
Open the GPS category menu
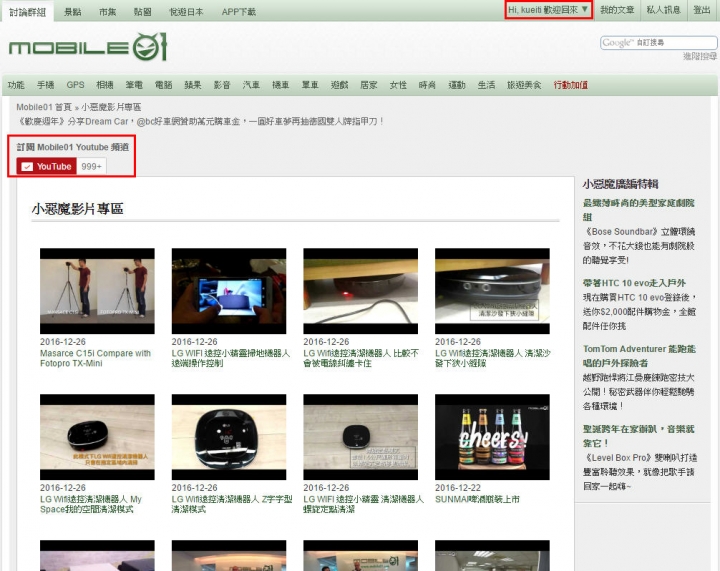pos(75,85)
